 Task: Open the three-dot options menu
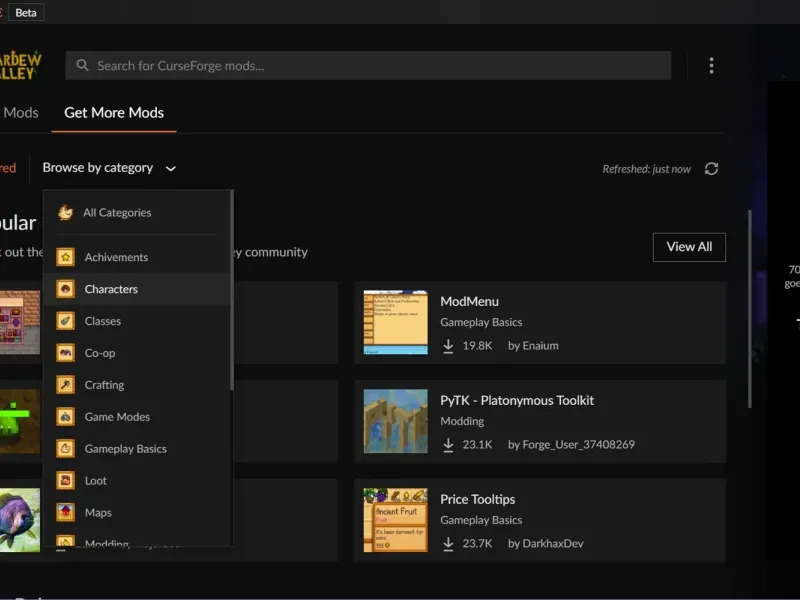pos(711,66)
